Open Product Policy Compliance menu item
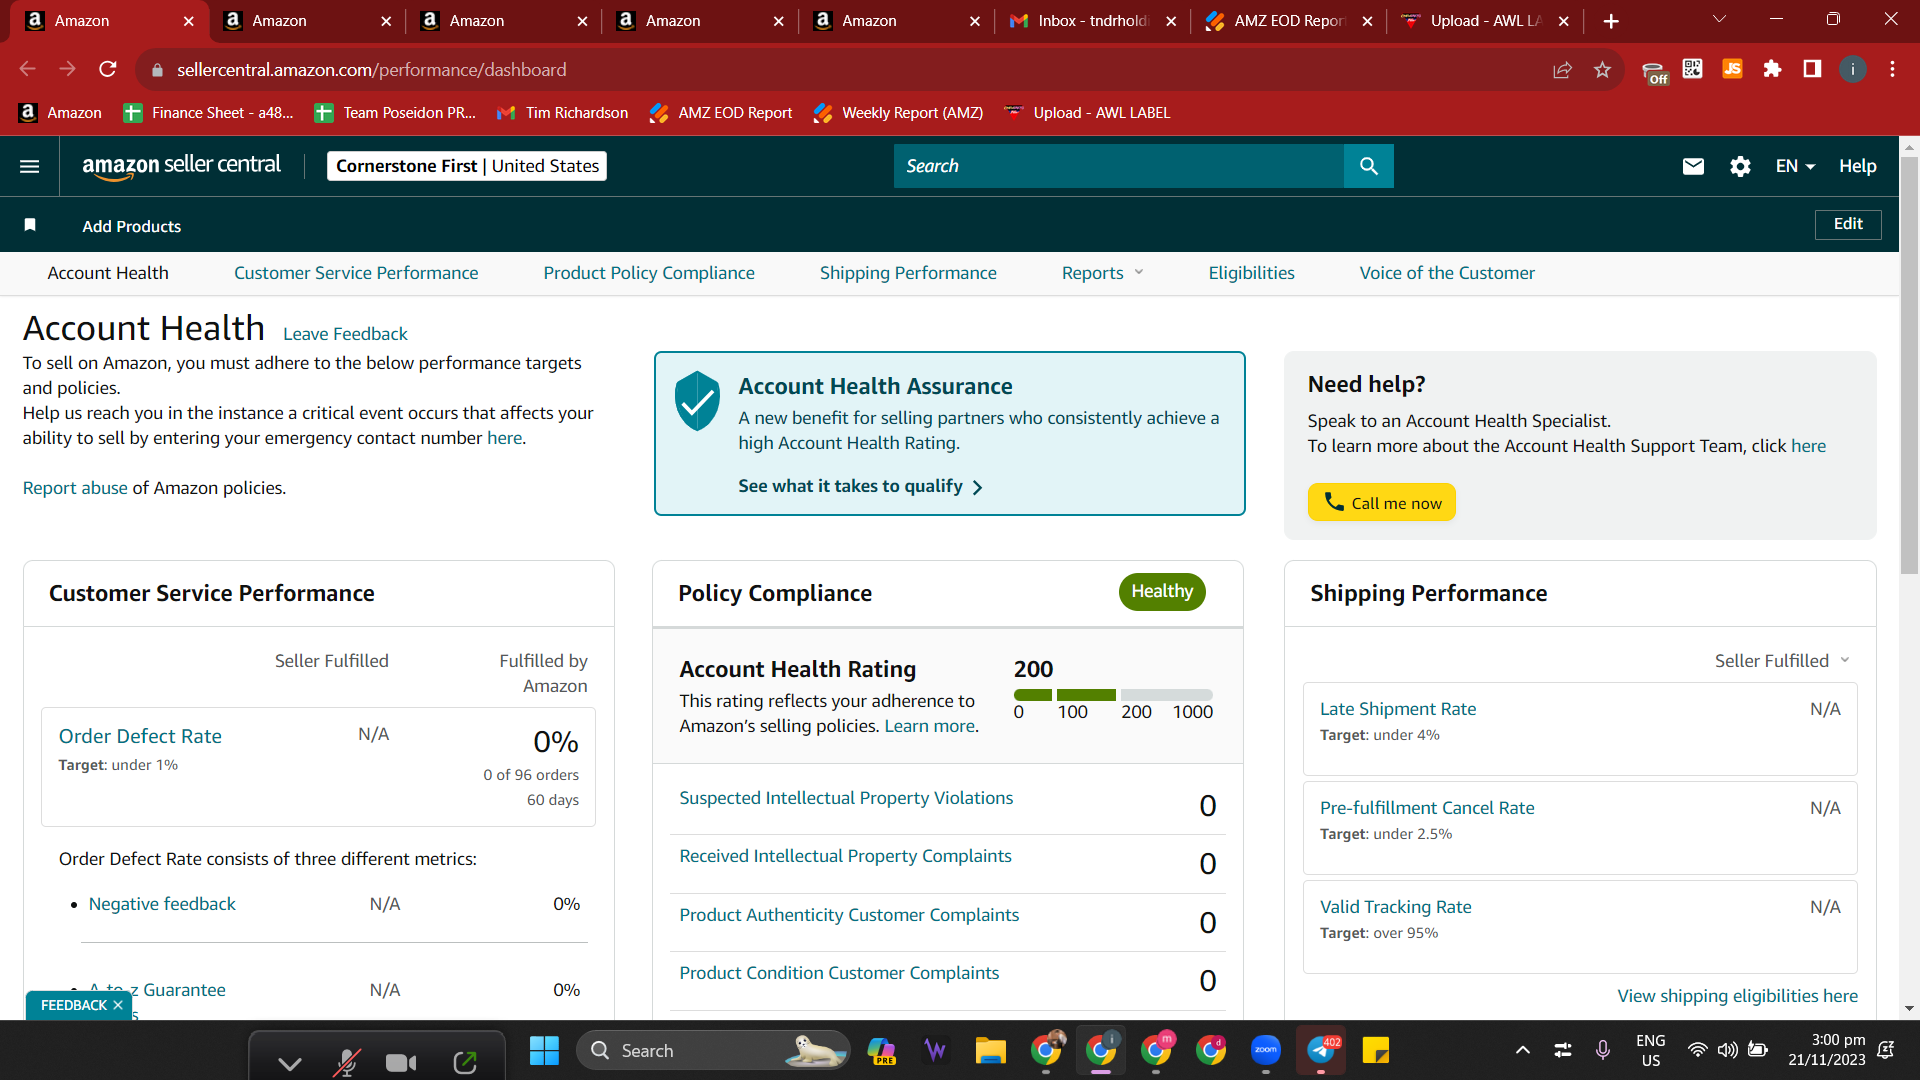The height and width of the screenshot is (1080, 1920). coord(649,273)
